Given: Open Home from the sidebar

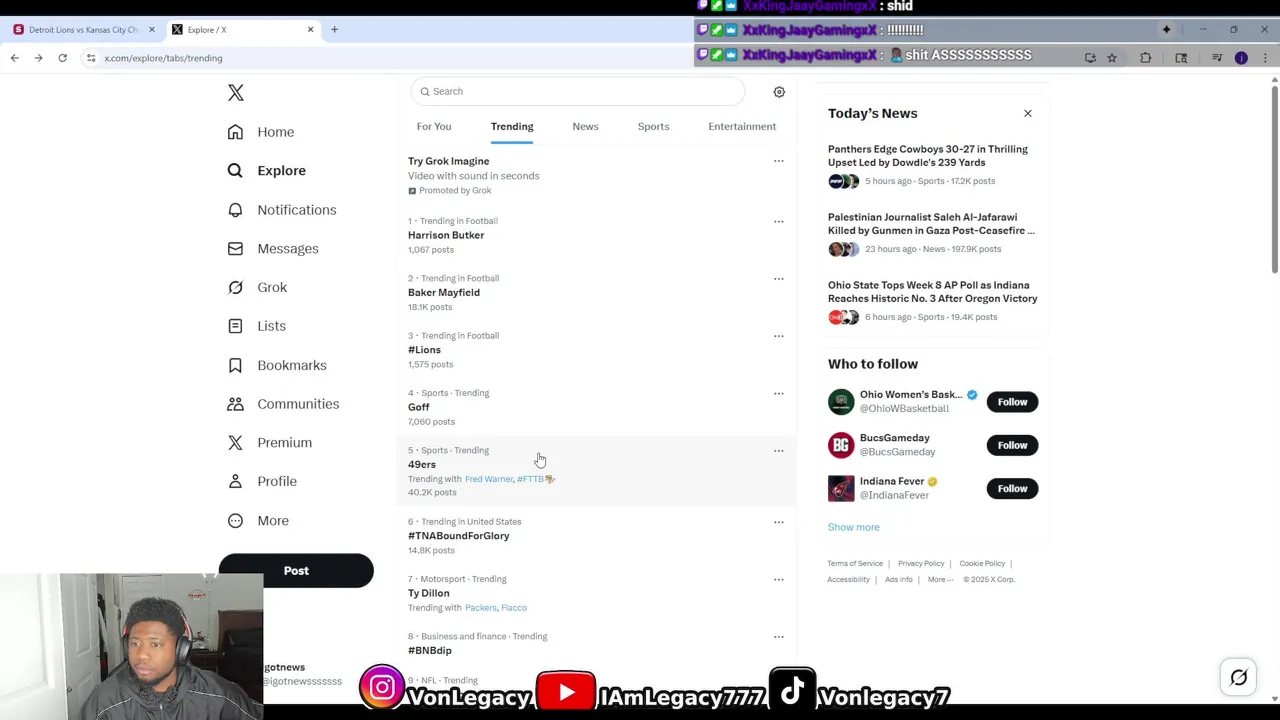Looking at the screenshot, I should (x=261, y=132).
